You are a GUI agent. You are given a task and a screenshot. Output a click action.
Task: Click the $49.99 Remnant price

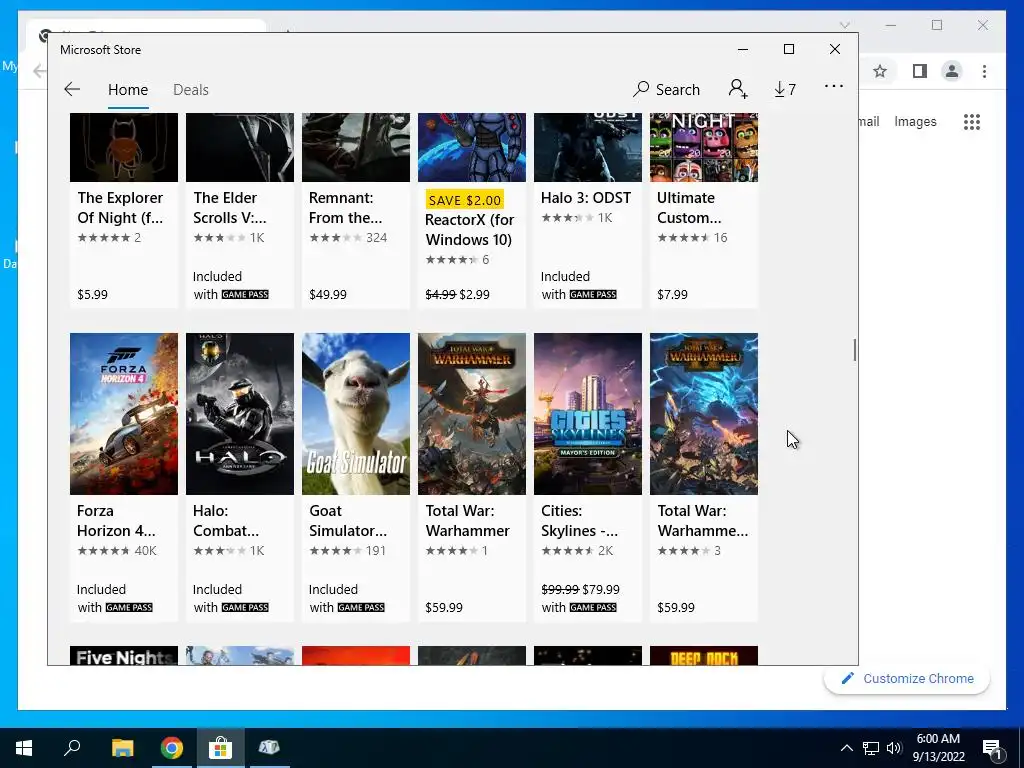coord(328,295)
